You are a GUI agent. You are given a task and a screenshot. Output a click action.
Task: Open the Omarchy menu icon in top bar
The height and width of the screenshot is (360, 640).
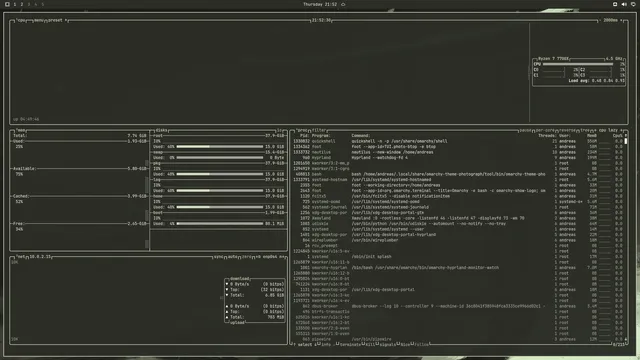(7, 4)
